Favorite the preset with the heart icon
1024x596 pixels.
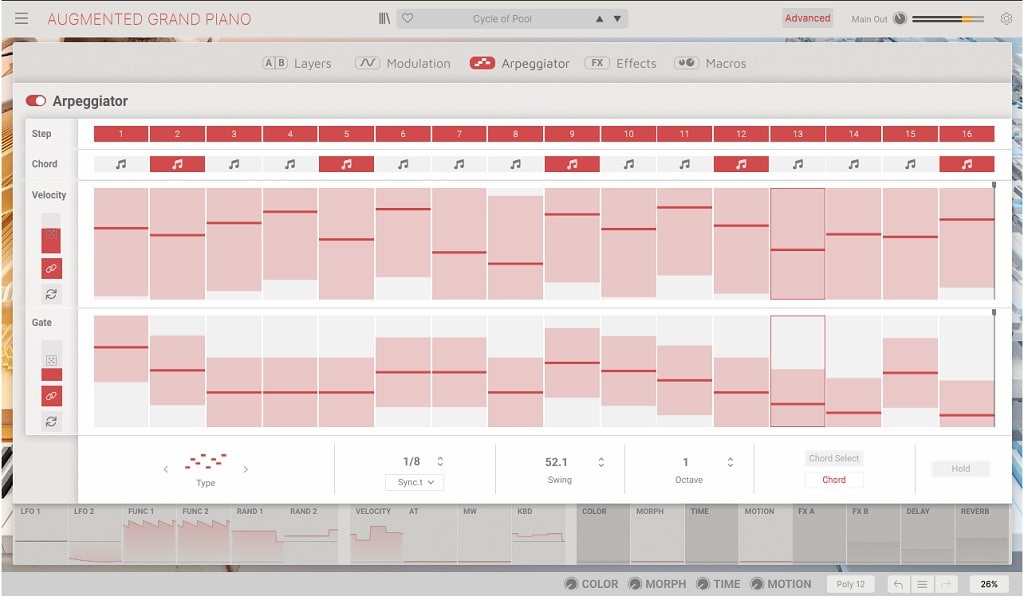click(408, 18)
